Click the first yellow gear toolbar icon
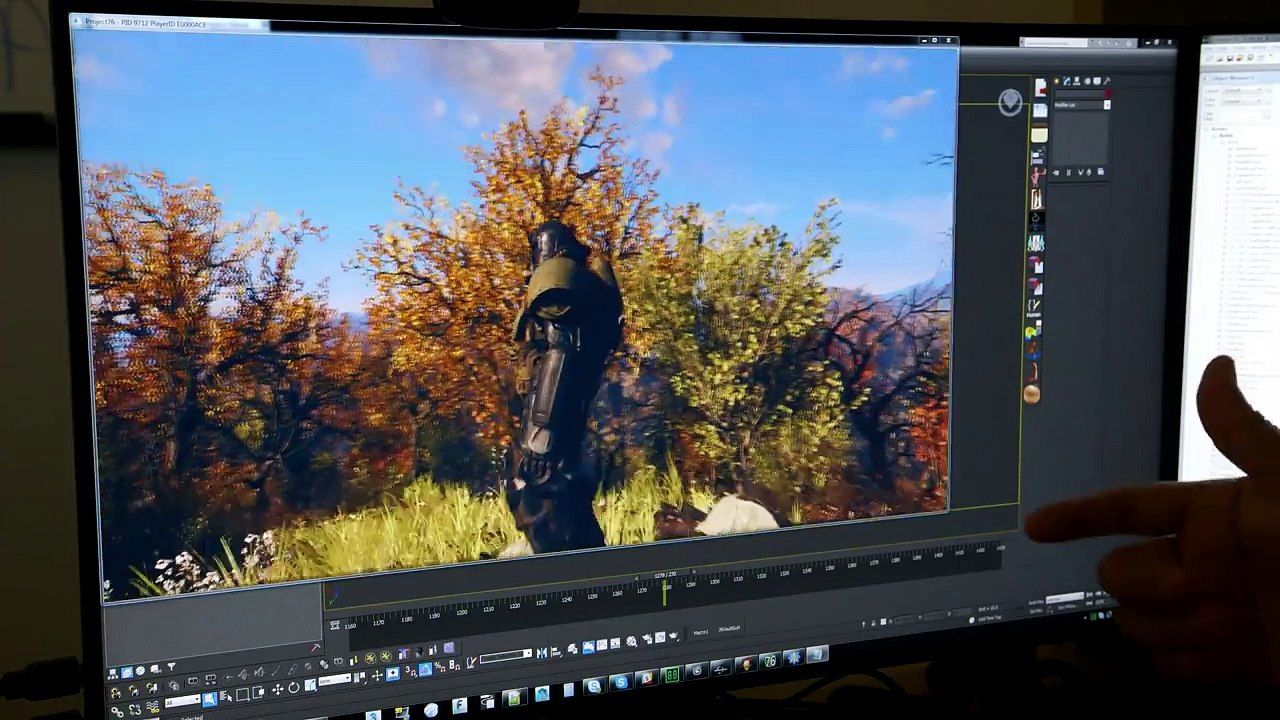Screen dimensions: 1280x720 pos(370,657)
